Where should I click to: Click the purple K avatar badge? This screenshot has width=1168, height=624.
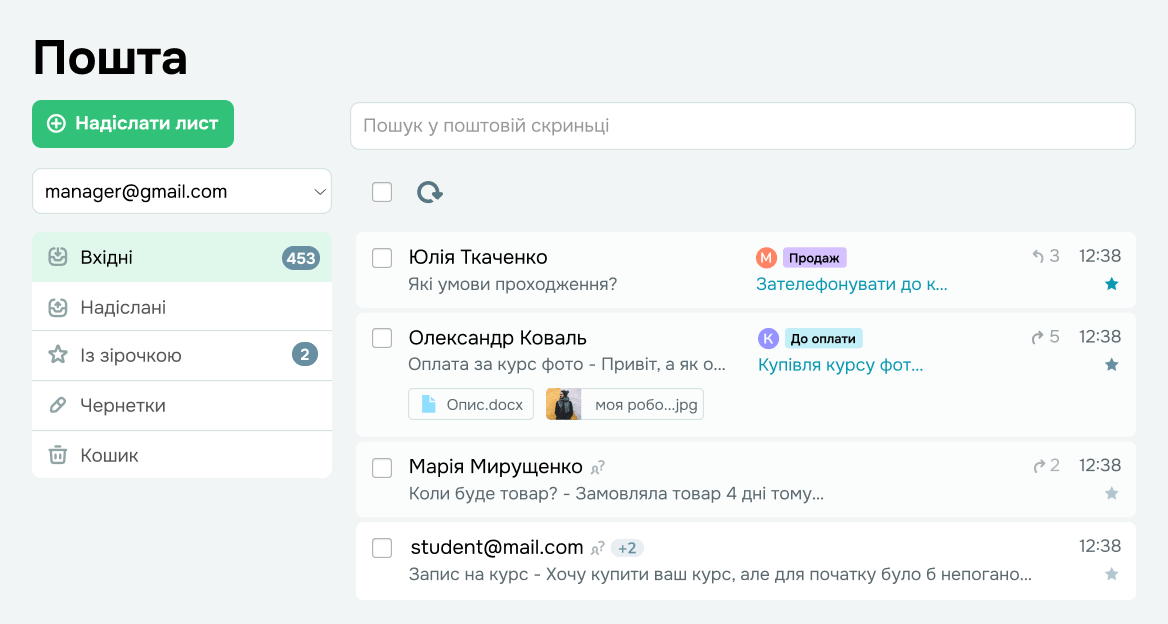coord(768,338)
